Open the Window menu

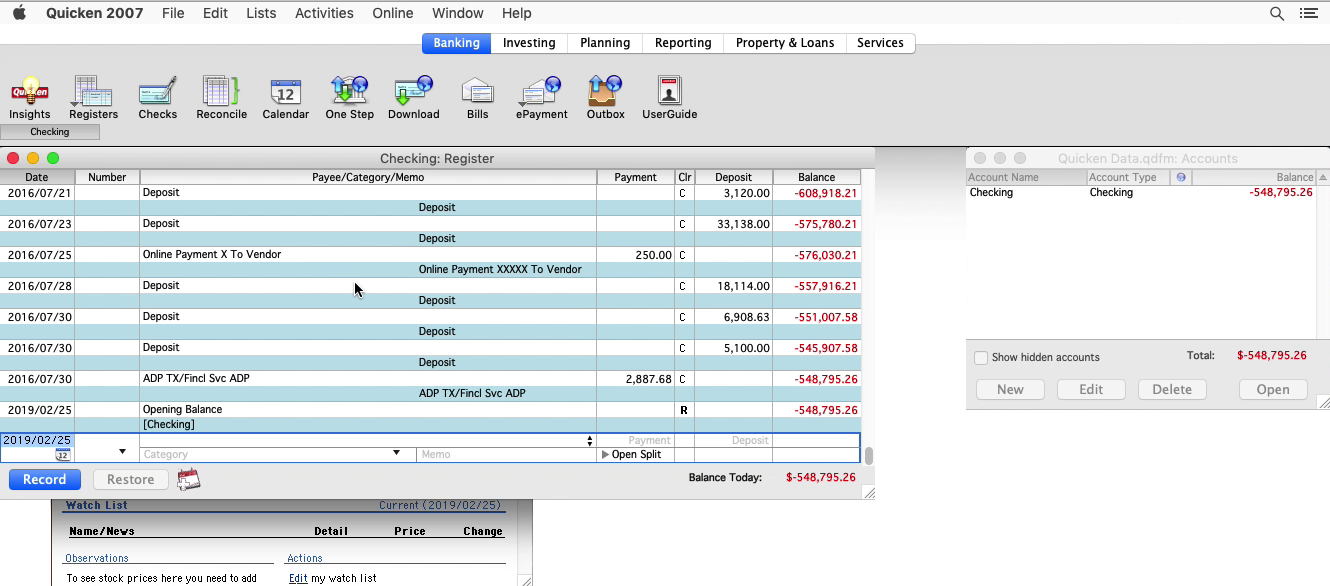point(458,13)
